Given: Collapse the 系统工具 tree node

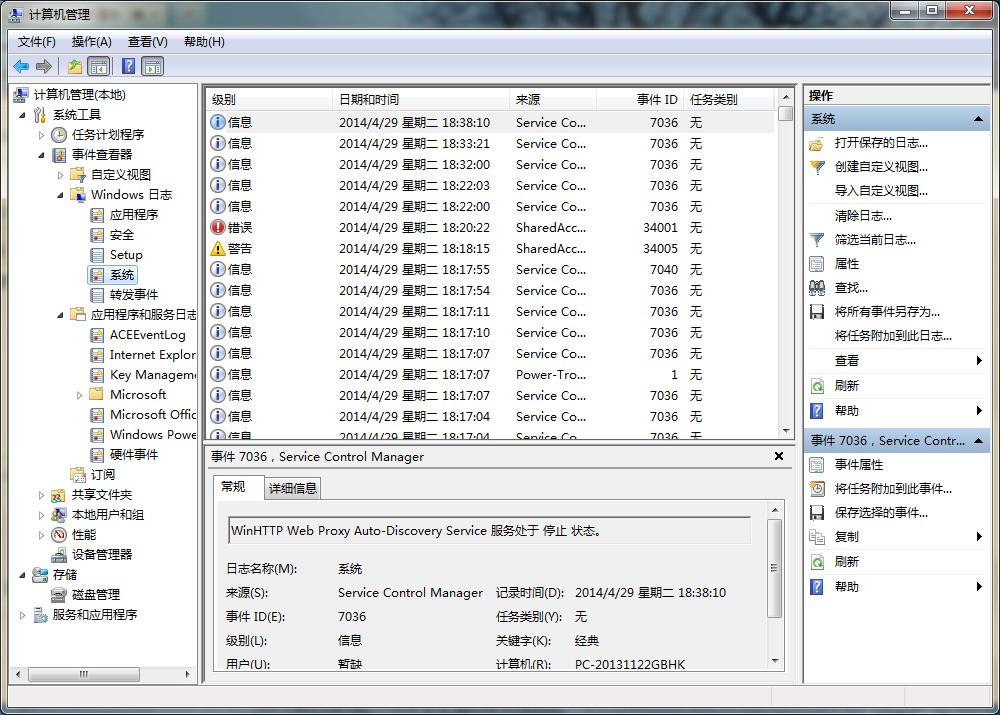Looking at the screenshot, I should point(22,115).
